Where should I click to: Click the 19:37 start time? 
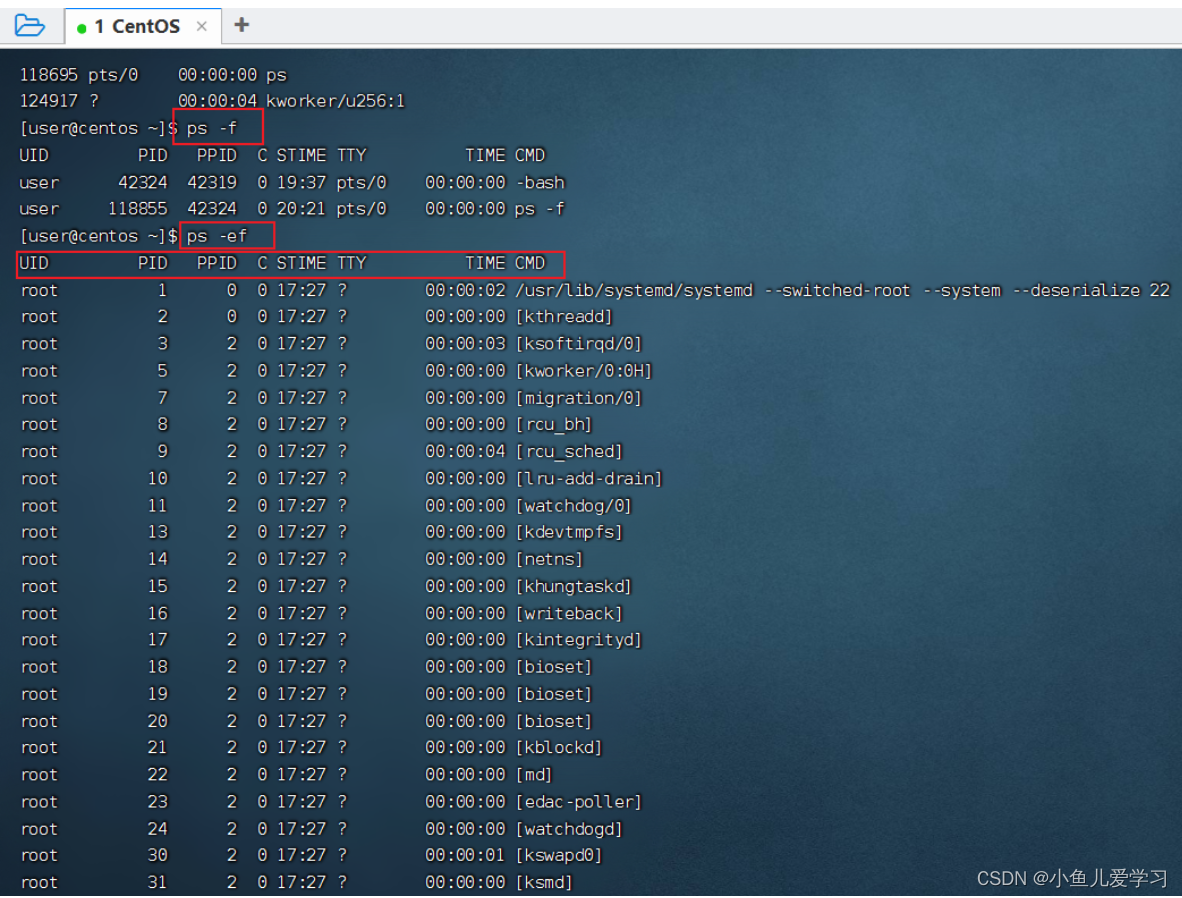302,182
